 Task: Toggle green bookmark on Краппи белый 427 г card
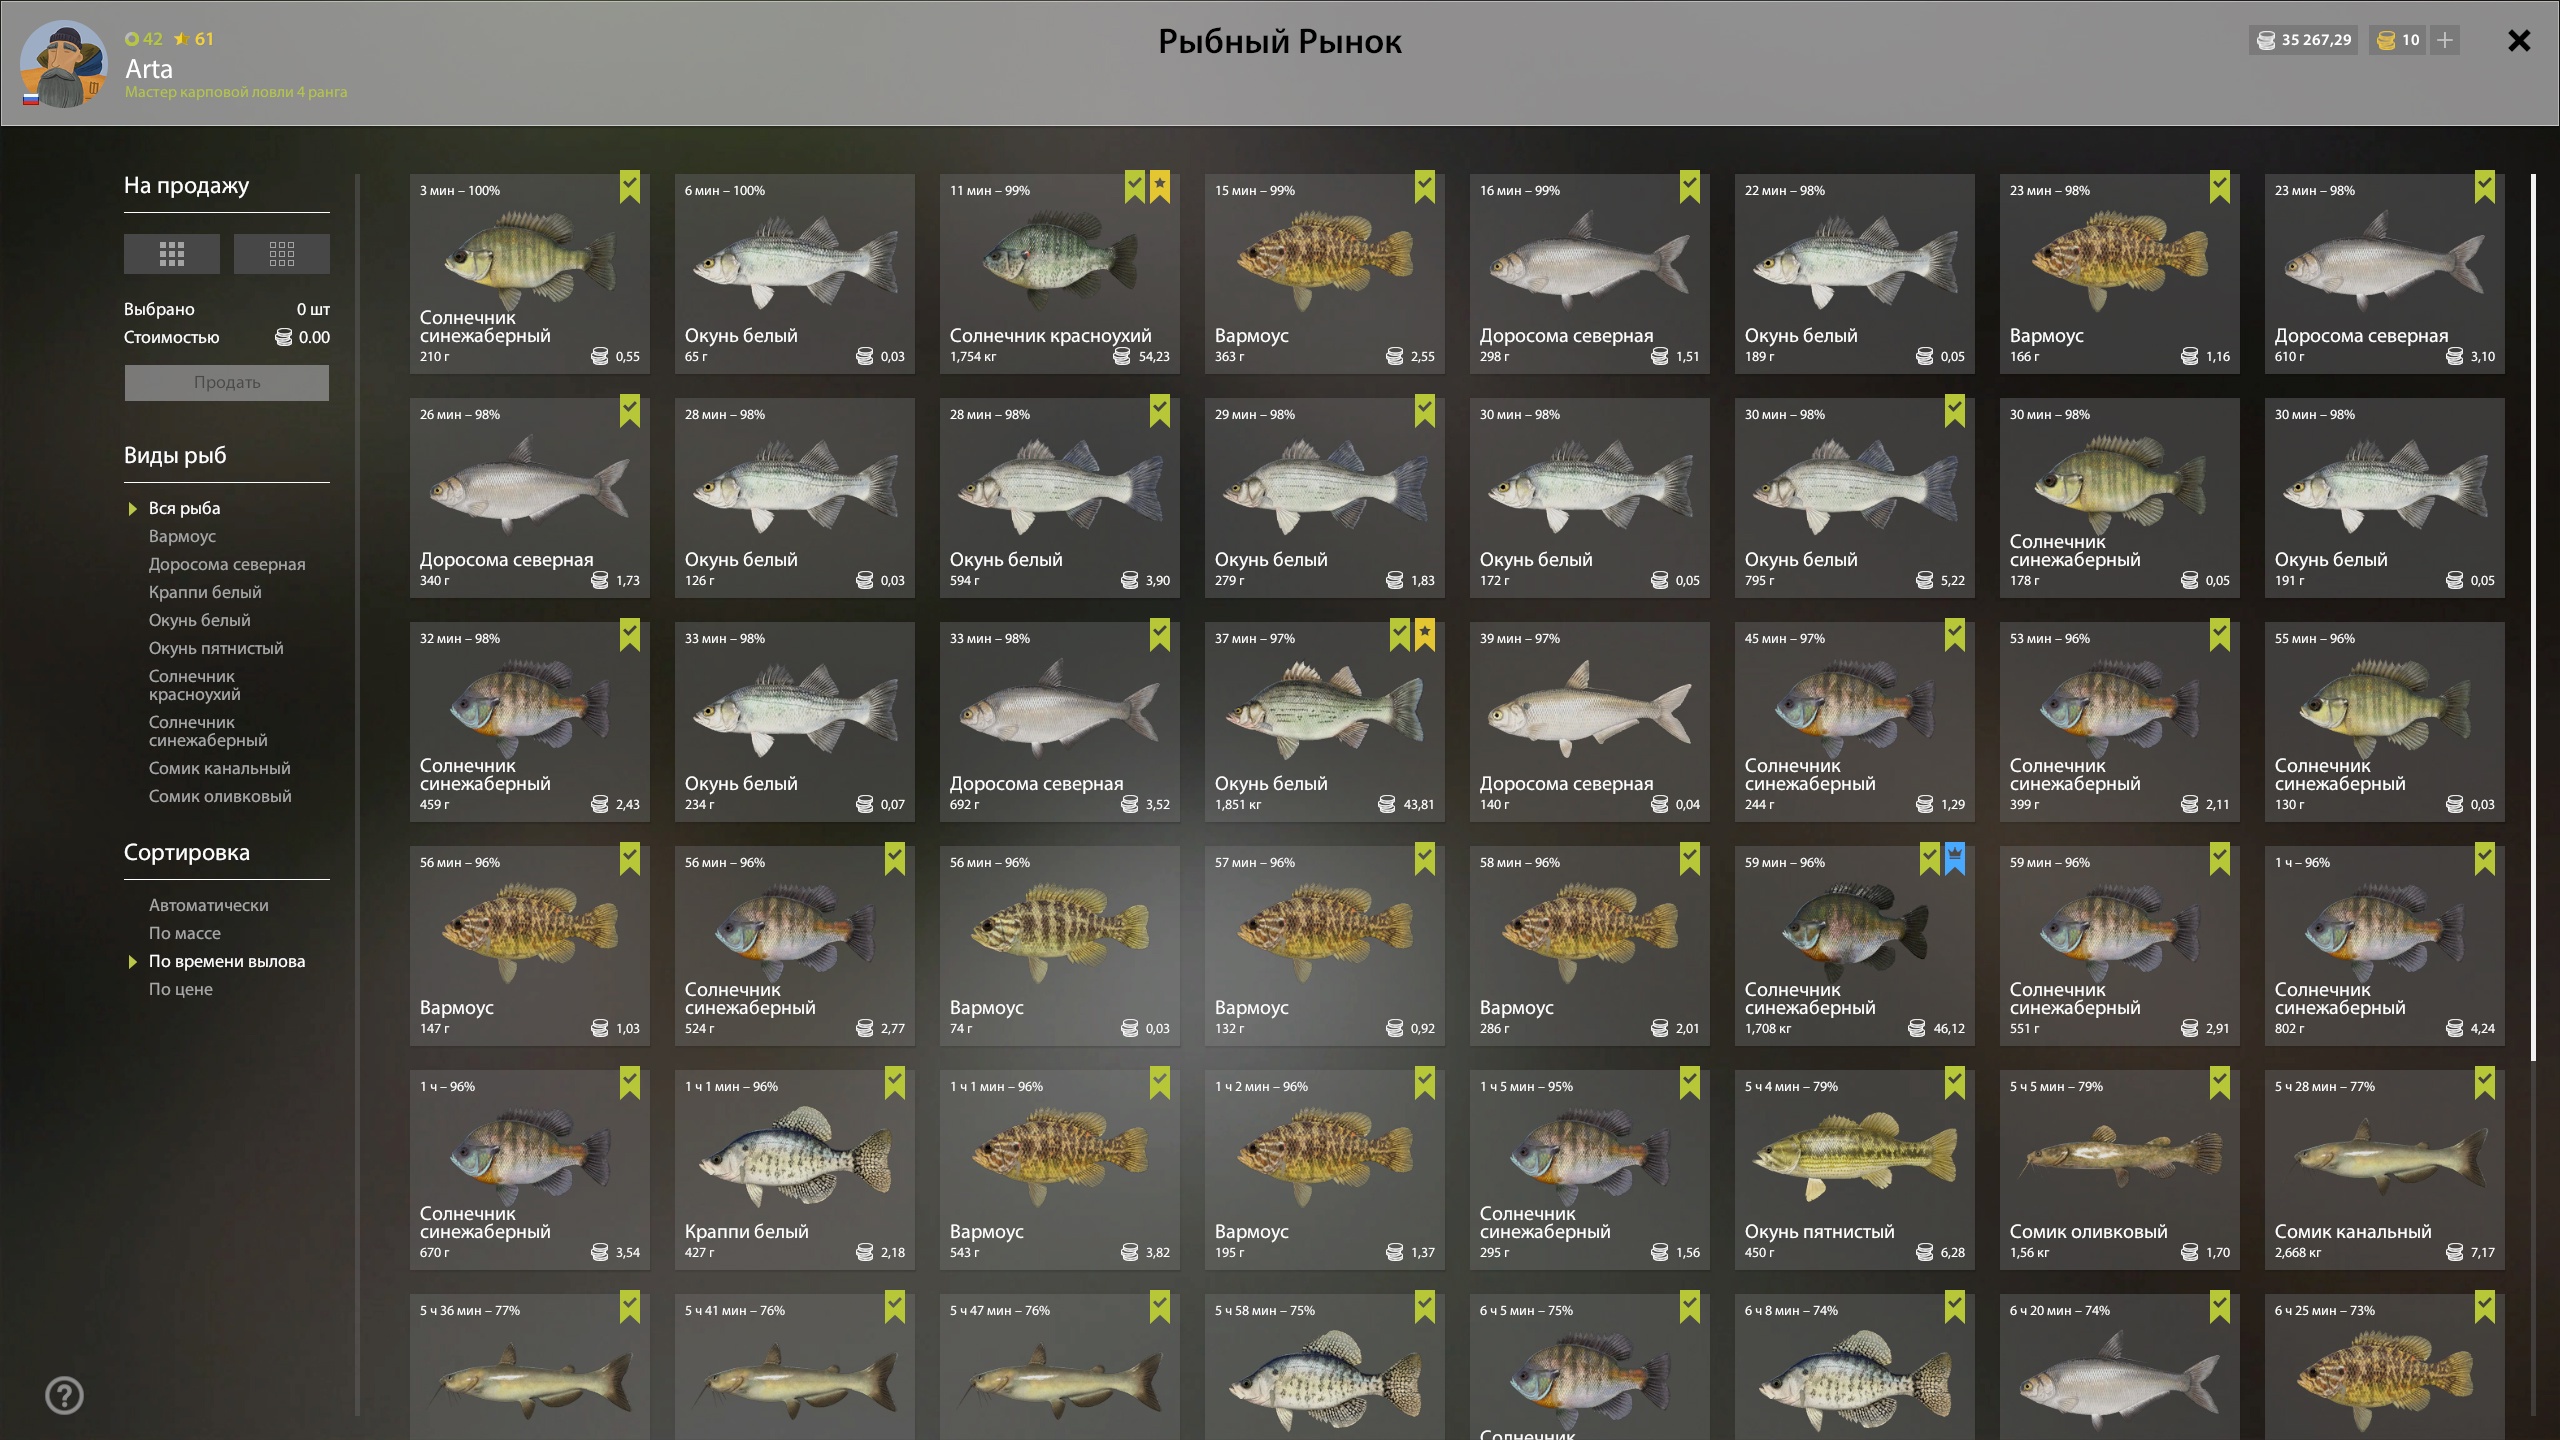click(895, 1083)
